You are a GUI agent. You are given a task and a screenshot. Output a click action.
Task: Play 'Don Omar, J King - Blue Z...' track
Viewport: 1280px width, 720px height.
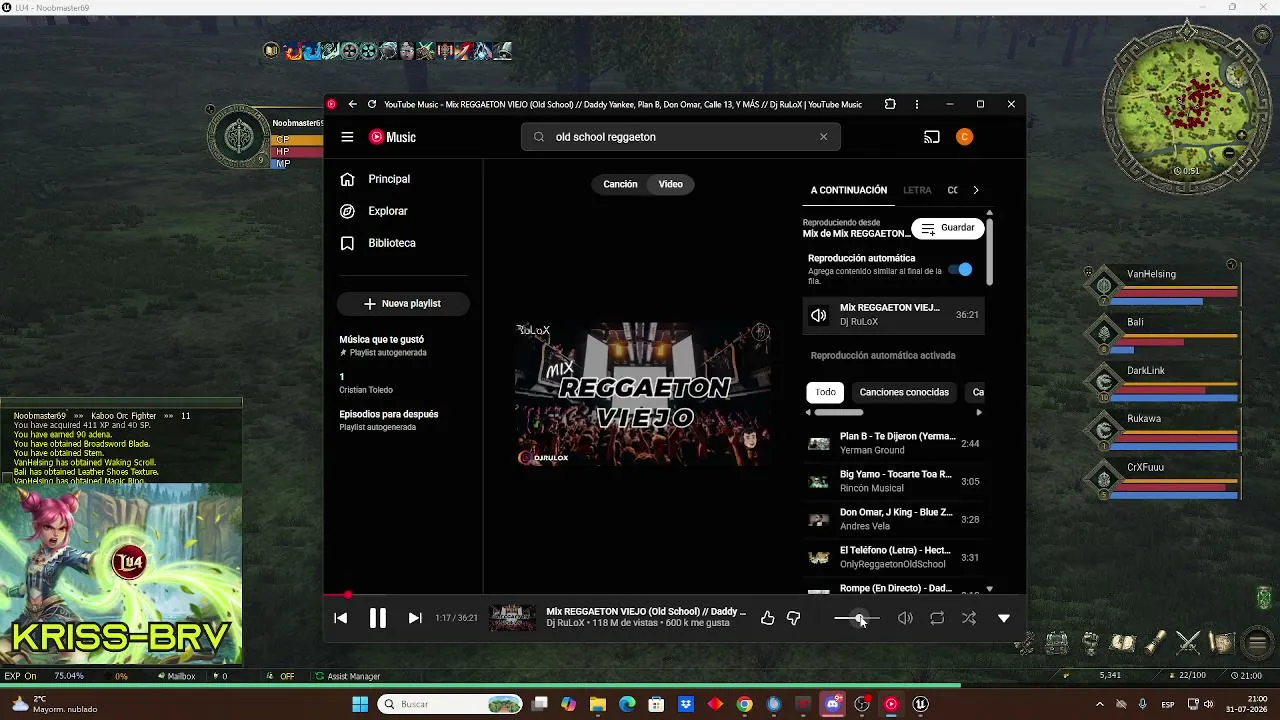(x=894, y=519)
